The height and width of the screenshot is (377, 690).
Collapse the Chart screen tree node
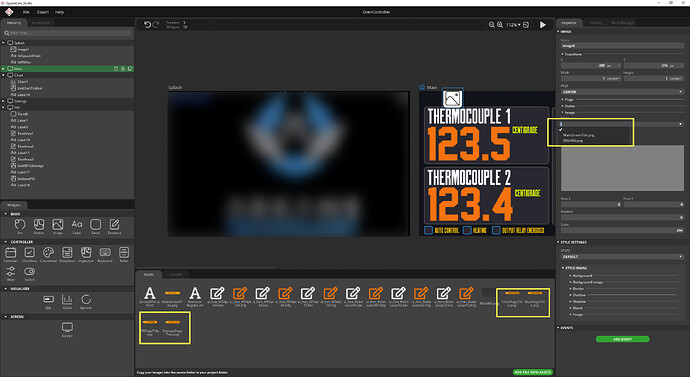pos(4,75)
